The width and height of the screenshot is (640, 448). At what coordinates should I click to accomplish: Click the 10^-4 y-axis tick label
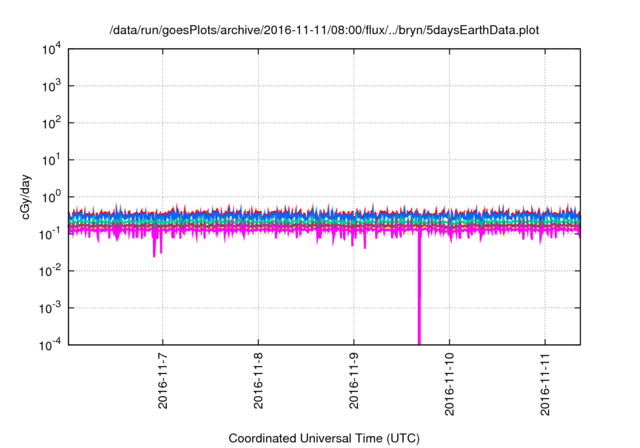(x=50, y=346)
